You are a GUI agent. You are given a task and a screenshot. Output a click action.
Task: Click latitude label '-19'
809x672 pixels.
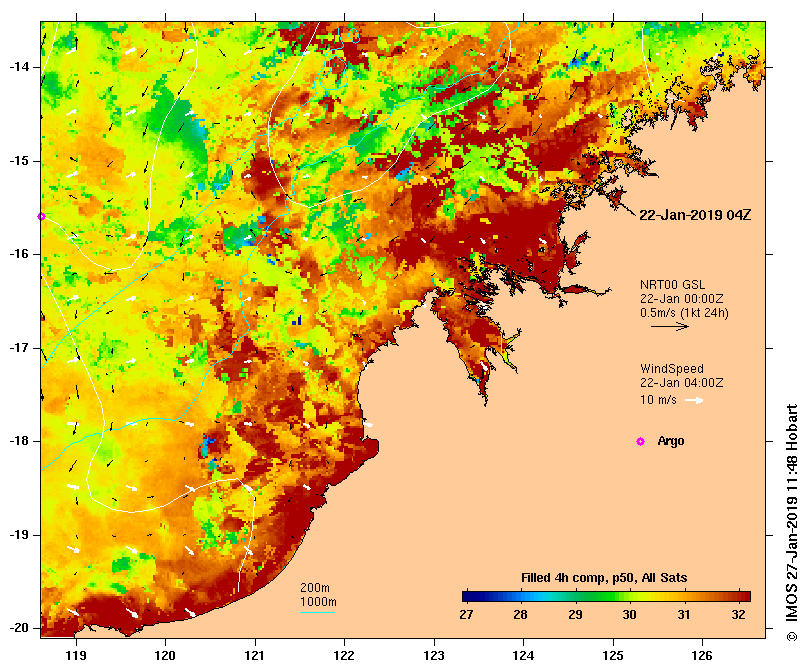tap(19, 535)
